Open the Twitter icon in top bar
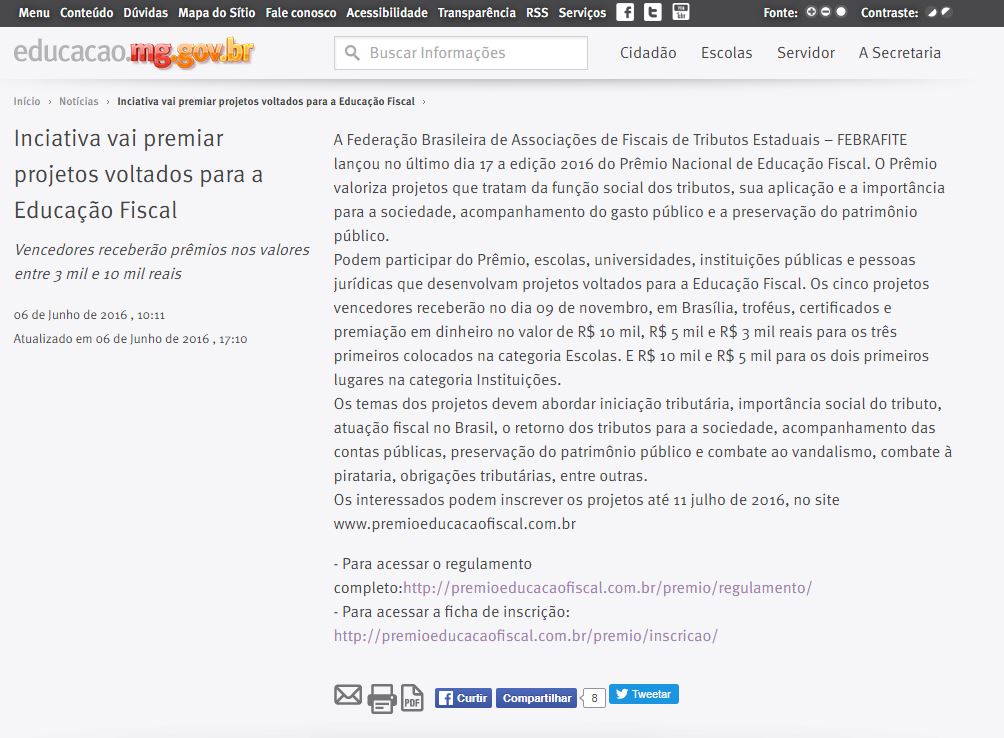 pyautogui.click(x=653, y=13)
